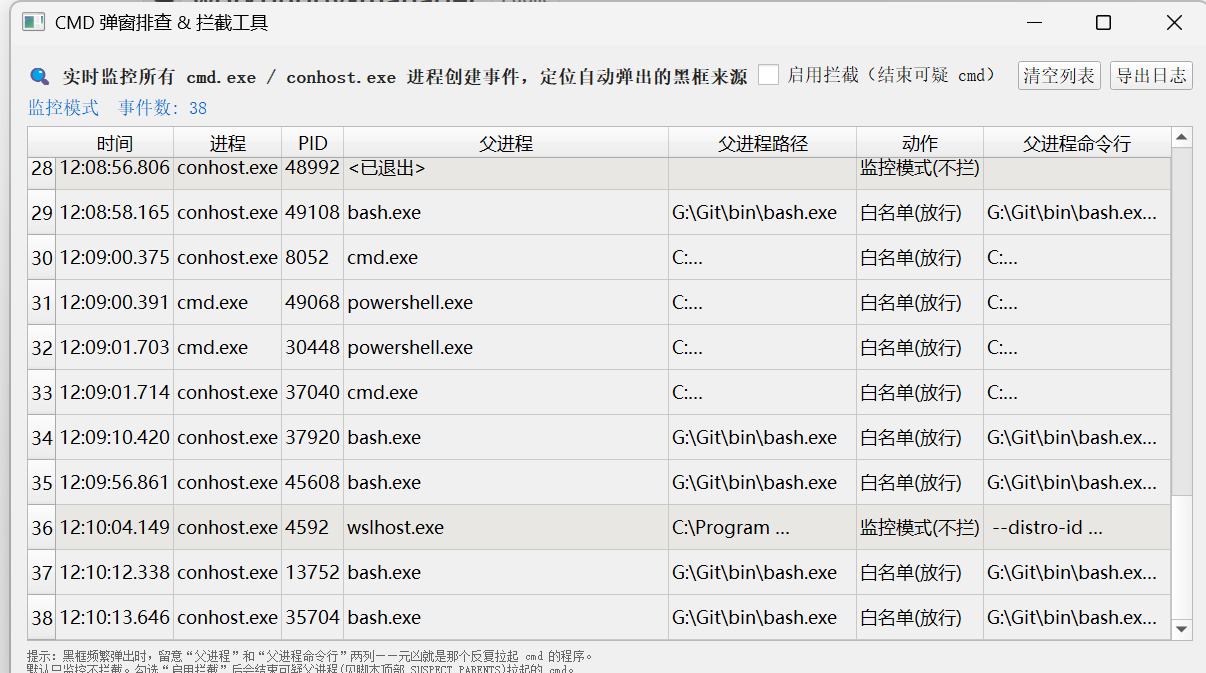Click PID cell 37040
1206x673 pixels.
(x=313, y=392)
